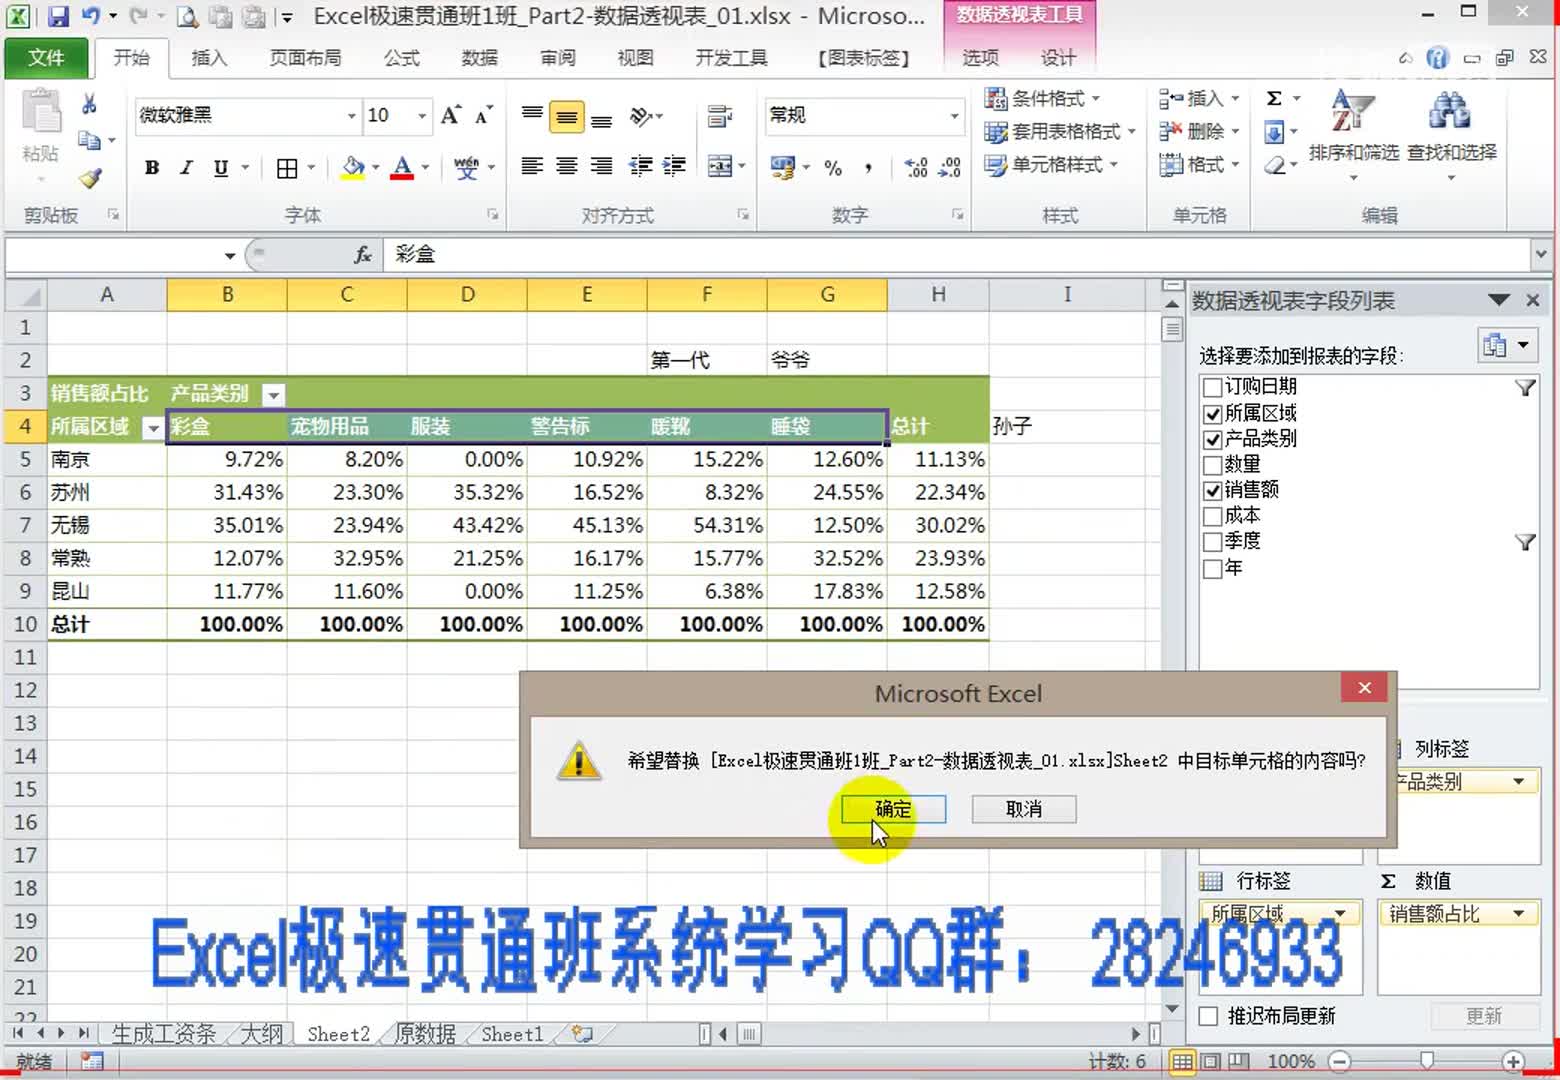Click the Align Text Right icon

click(601, 167)
